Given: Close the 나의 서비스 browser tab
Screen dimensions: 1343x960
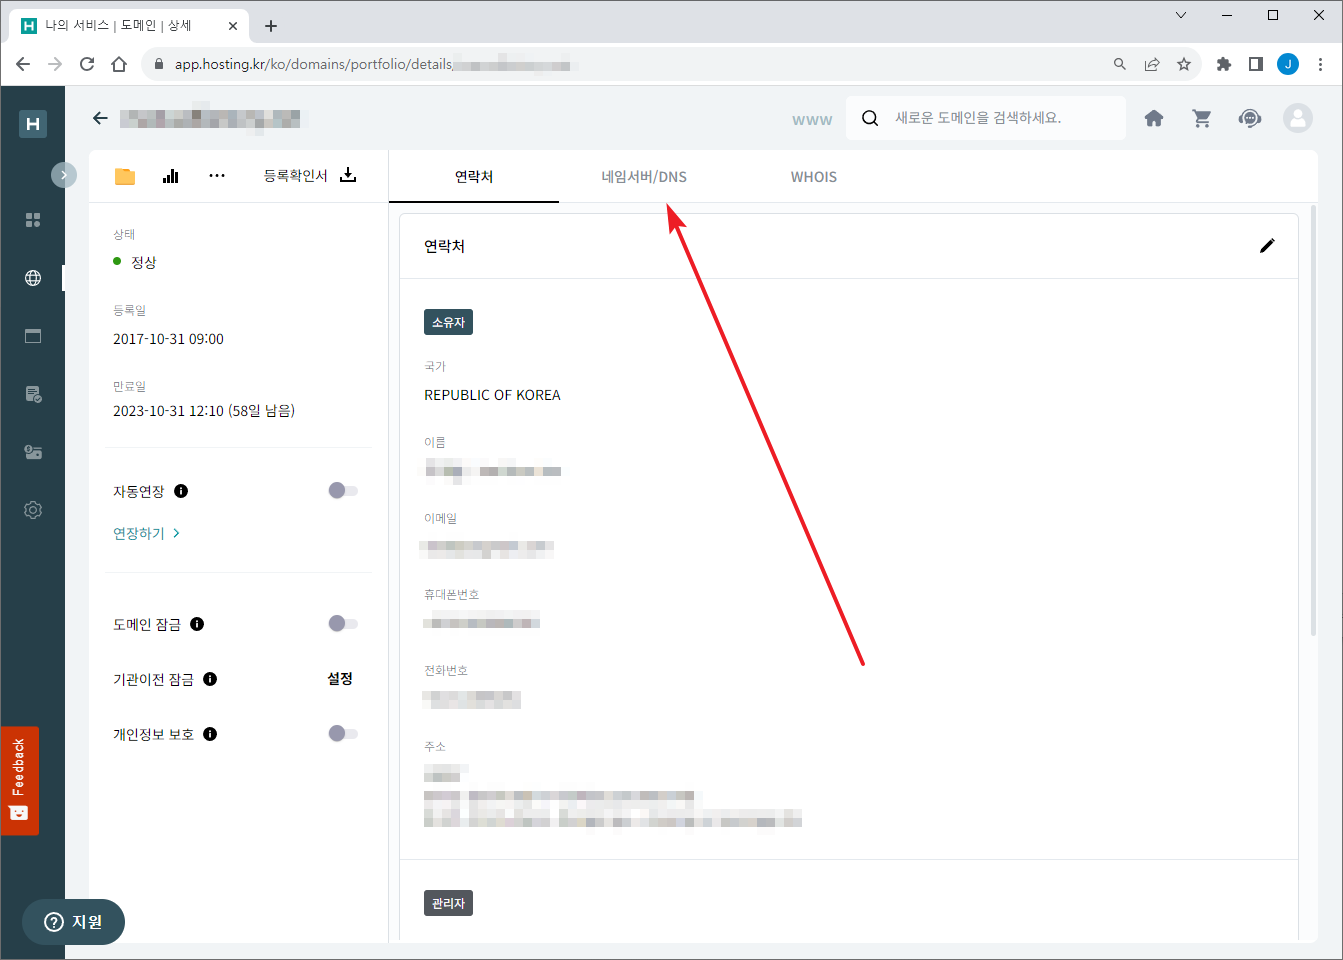Looking at the screenshot, I should (233, 26).
